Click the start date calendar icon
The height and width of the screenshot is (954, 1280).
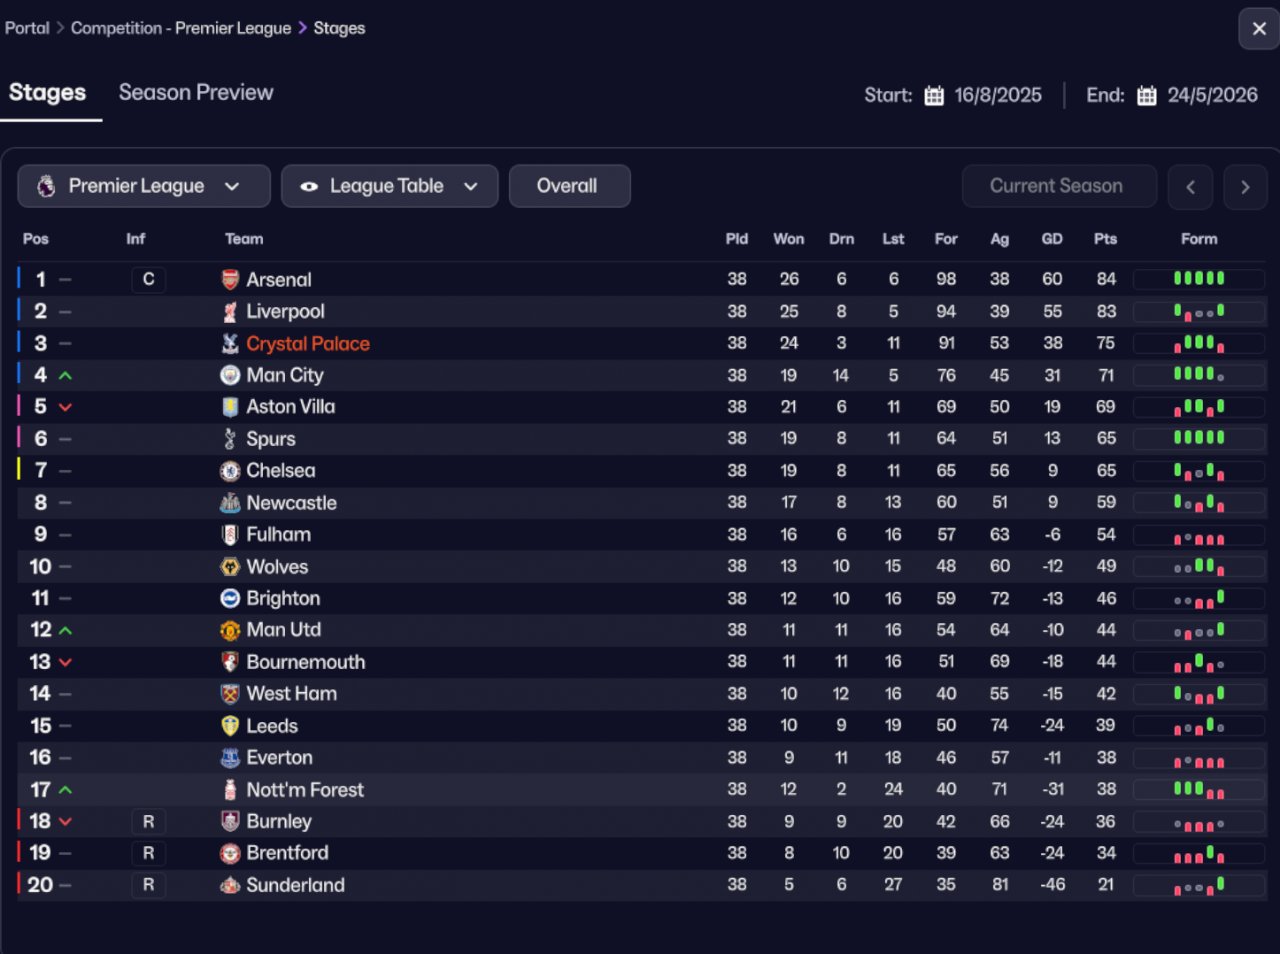coord(934,96)
